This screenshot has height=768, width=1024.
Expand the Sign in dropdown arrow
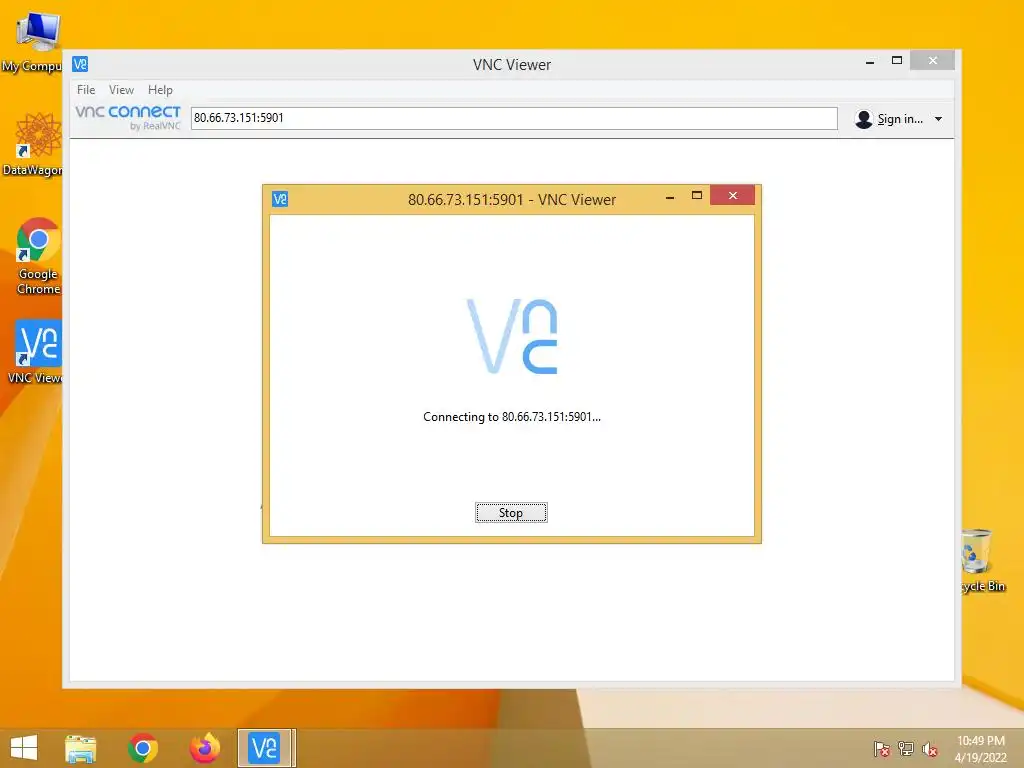(938, 119)
